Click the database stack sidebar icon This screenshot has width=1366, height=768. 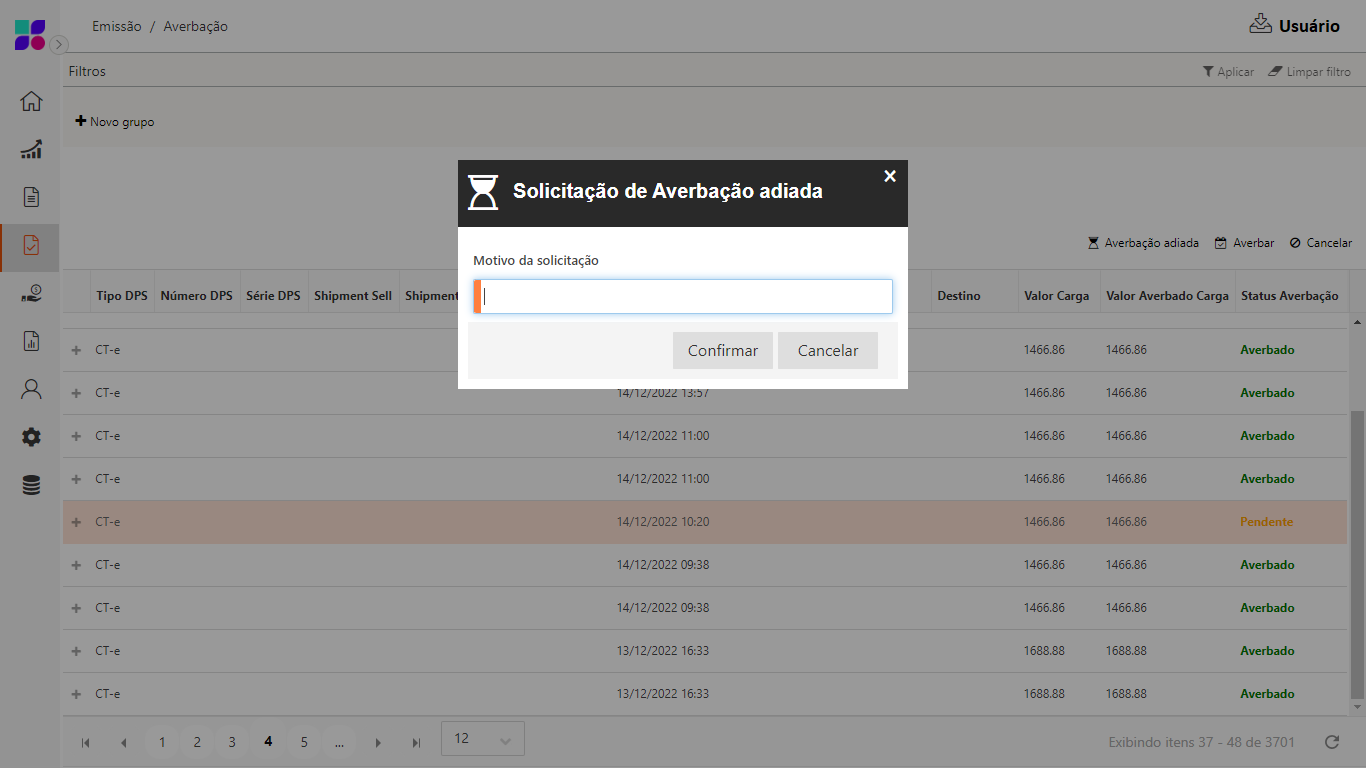click(31, 485)
